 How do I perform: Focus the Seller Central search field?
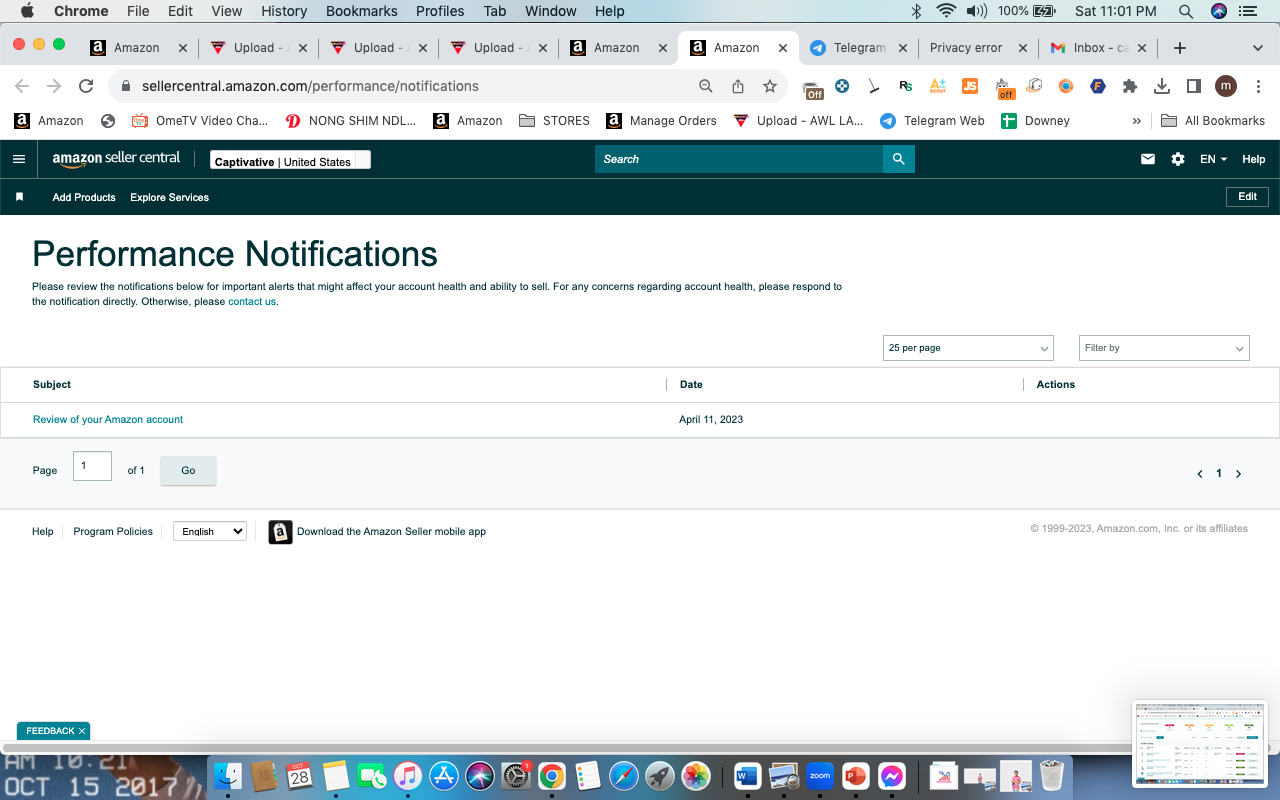[739, 159]
